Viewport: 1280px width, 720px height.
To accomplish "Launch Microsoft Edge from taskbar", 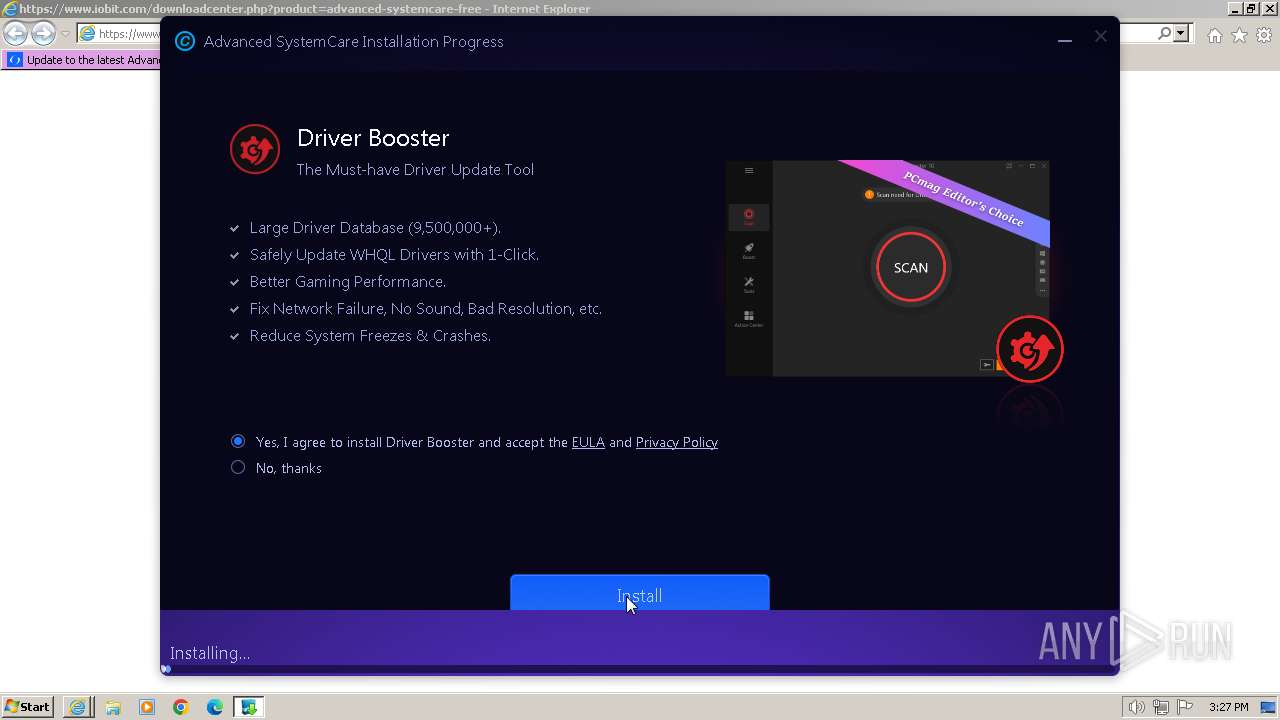I will 214,707.
